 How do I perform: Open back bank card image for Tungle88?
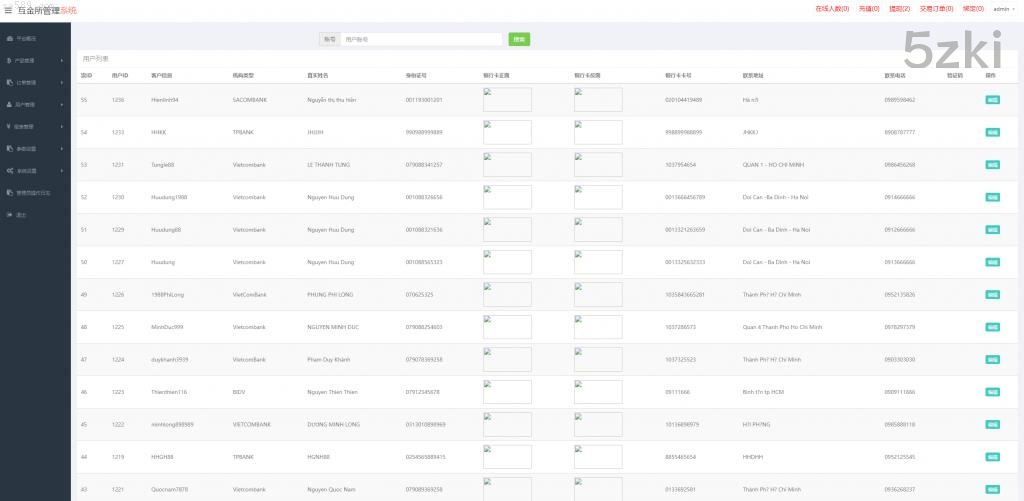[x=598, y=164]
